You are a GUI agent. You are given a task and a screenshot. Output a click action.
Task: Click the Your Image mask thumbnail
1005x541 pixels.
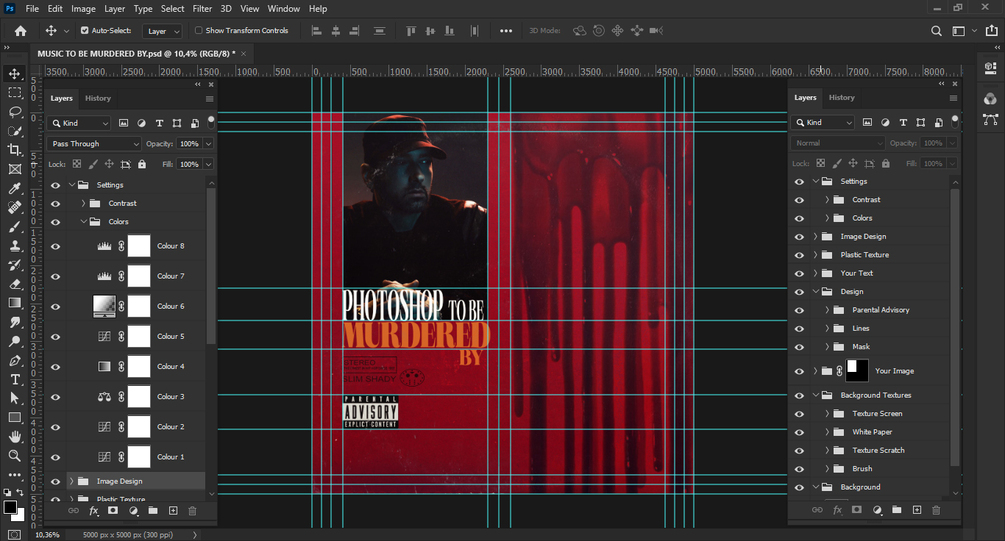pyautogui.click(x=858, y=370)
